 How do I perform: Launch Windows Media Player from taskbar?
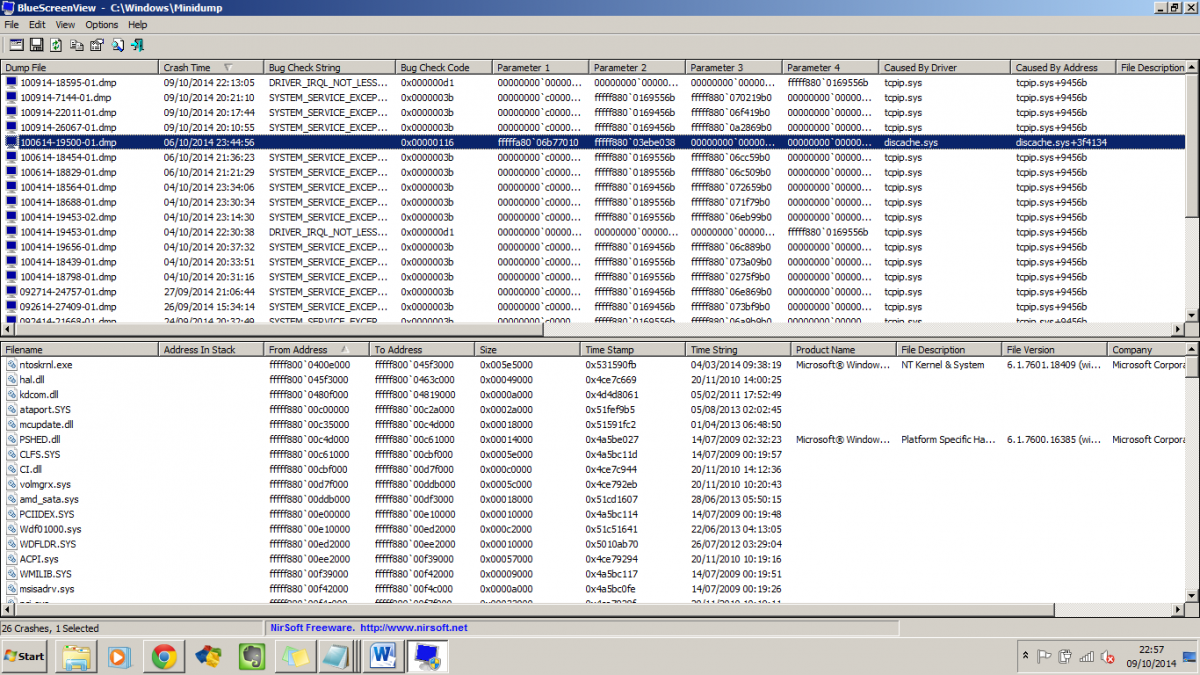(120, 657)
